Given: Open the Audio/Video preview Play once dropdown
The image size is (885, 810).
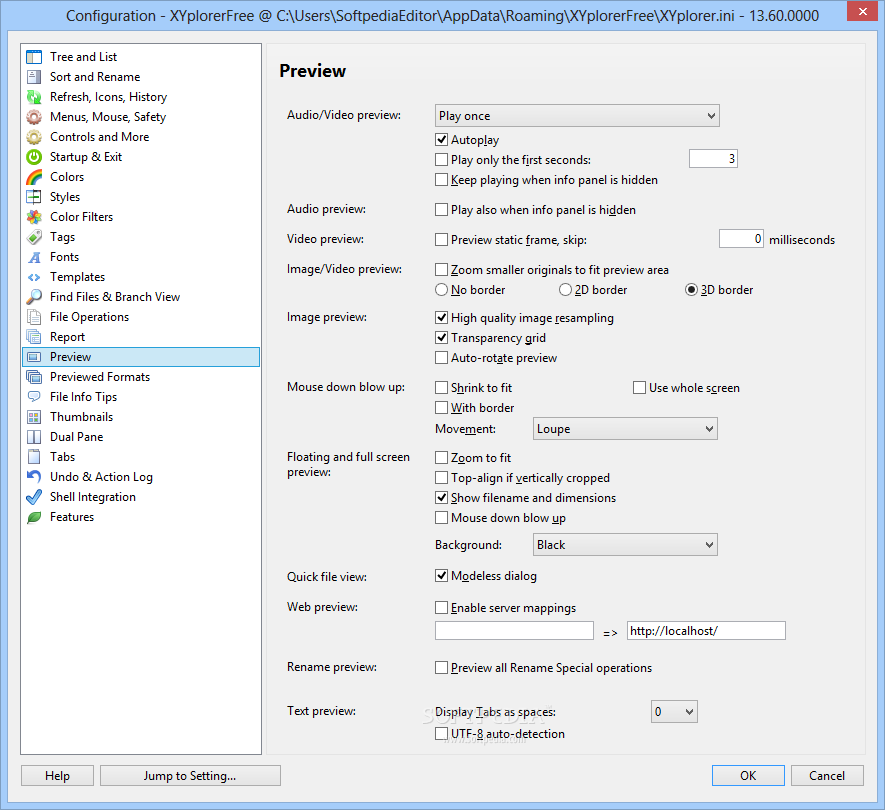Looking at the screenshot, I should pyautogui.click(x=577, y=116).
